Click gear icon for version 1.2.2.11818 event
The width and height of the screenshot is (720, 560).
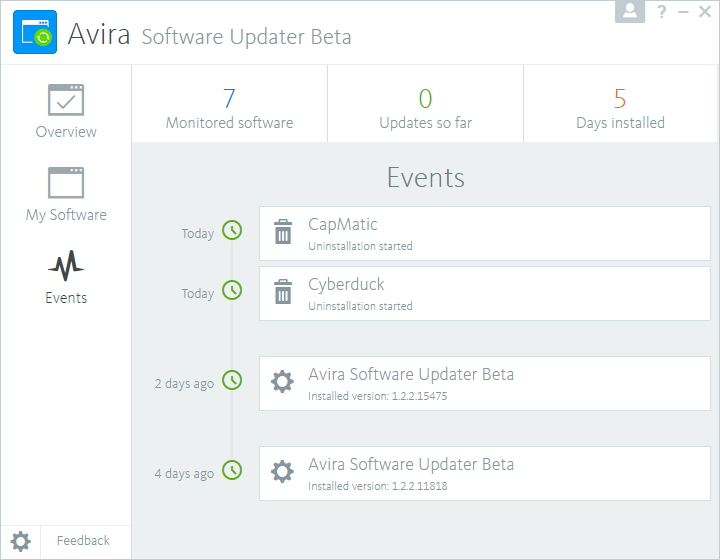click(x=283, y=472)
